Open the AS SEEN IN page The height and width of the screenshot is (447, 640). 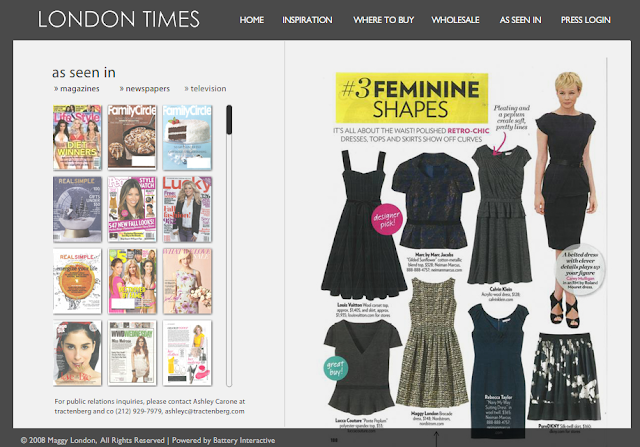click(x=520, y=20)
